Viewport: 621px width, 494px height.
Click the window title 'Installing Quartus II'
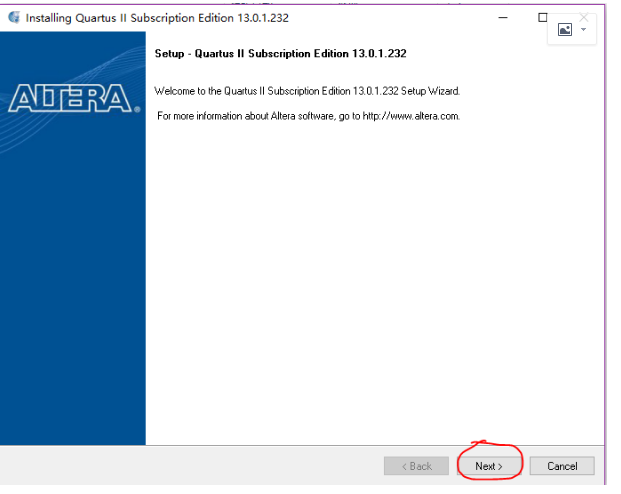(x=157, y=18)
